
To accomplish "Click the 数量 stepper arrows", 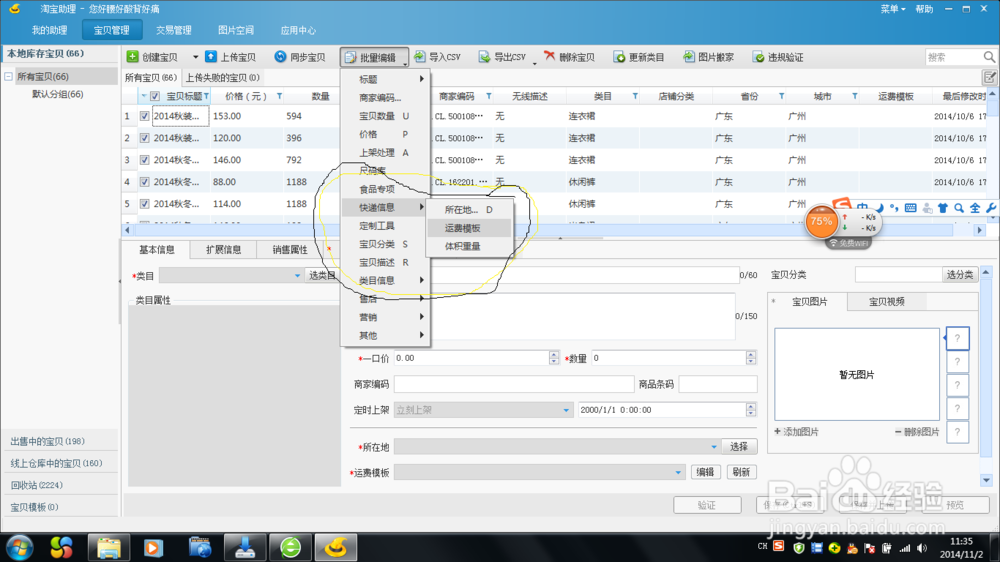I will click(751, 359).
